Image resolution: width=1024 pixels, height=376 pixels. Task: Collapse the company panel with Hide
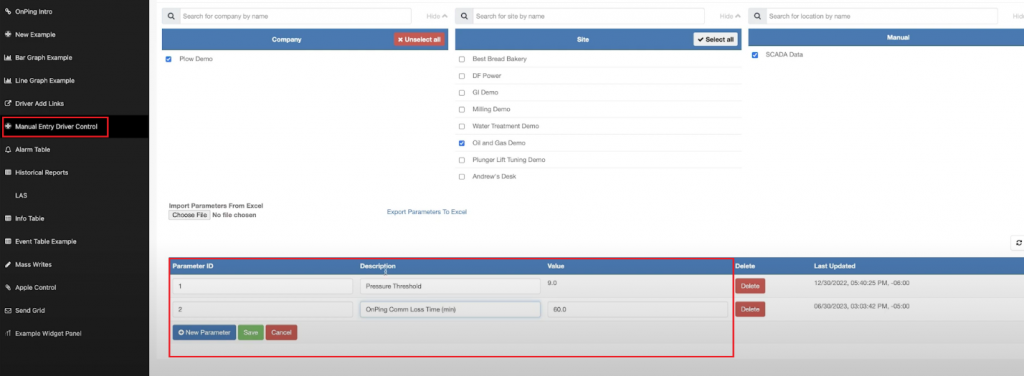click(x=438, y=16)
